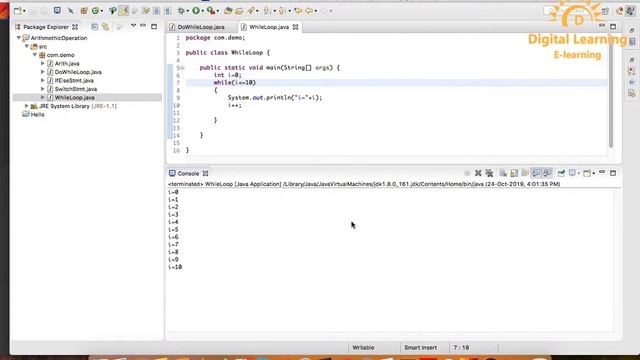Click the 7 : 18 cursor position status
This screenshot has width=640, height=360.
[461, 348]
